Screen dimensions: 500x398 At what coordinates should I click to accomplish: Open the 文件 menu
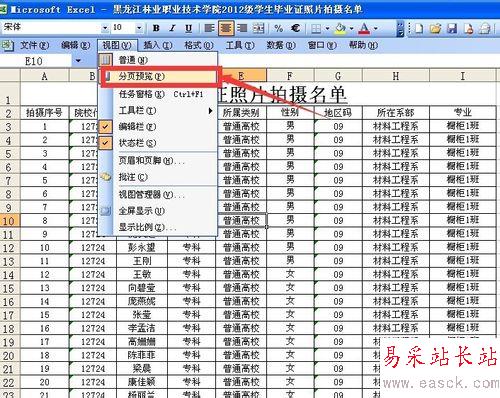pyautogui.click(x=34, y=45)
